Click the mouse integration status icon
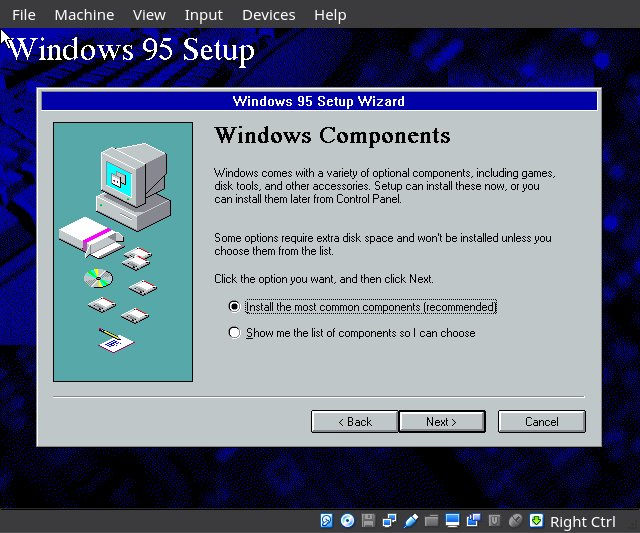This screenshot has width=640, height=533. pyautogui.click(x=516, y=521)
